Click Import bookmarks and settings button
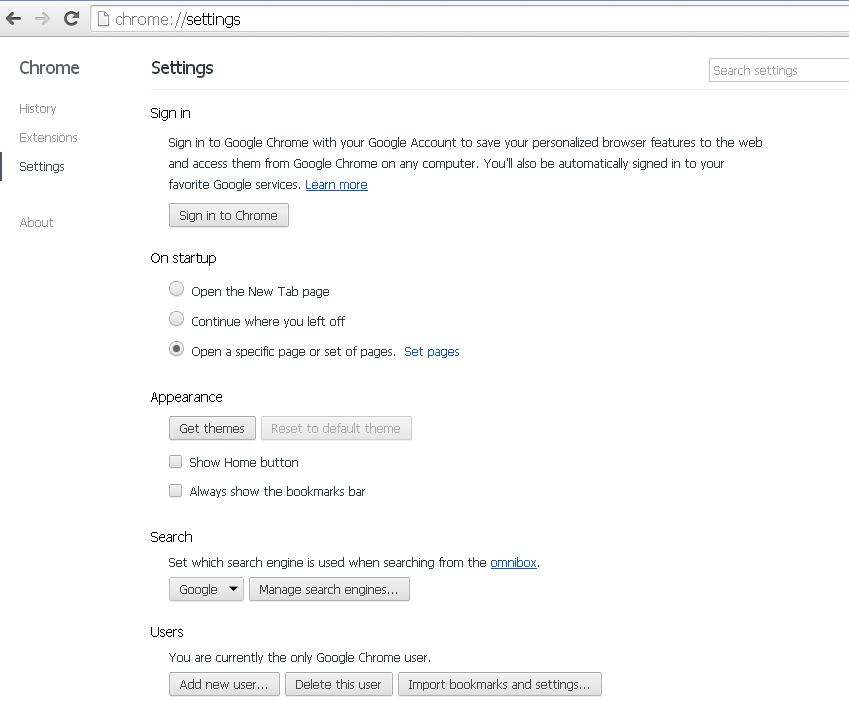Screen dimensions: 849x713 pyautogui.click(x=500, y=684)
